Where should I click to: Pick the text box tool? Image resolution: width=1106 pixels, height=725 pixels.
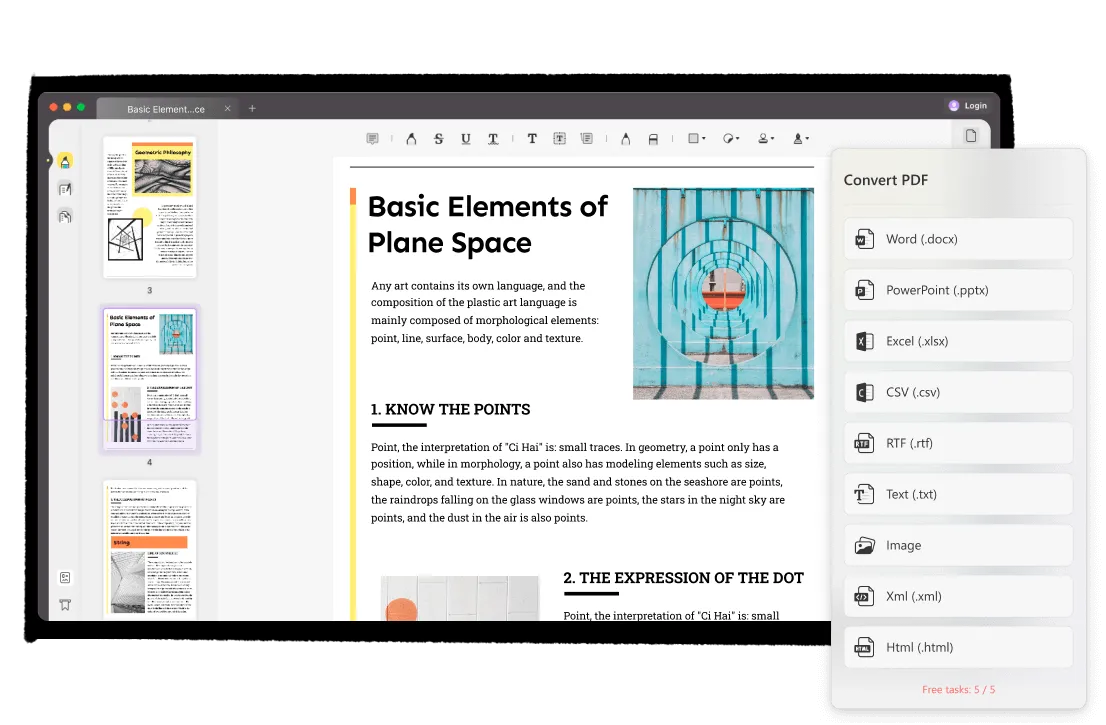pos(560,139)
